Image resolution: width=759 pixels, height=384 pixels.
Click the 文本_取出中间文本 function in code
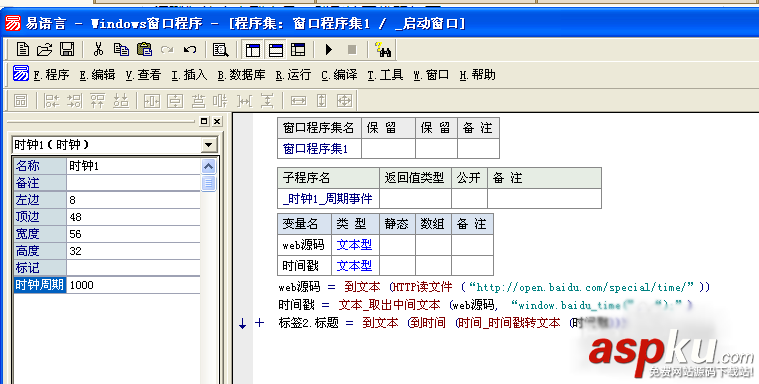(389, 305)
